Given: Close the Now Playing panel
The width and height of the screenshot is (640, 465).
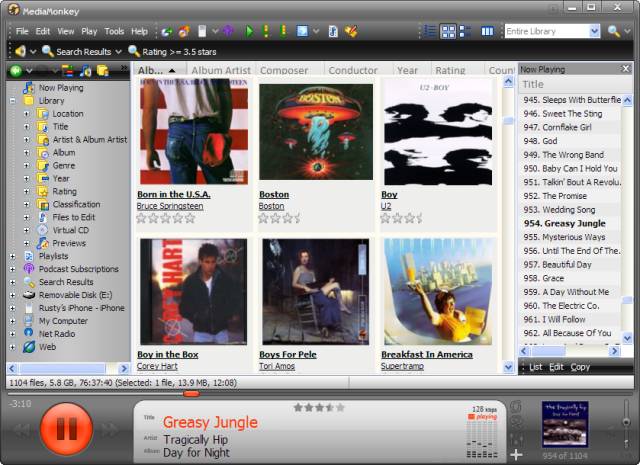Looking at the screenshot, I should 627,69.
